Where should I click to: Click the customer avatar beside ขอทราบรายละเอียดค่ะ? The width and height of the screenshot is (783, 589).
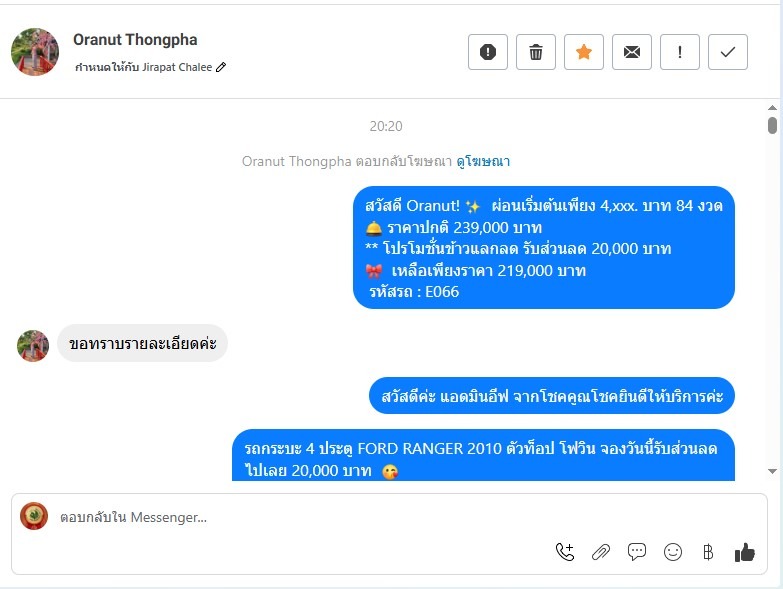click(33, 345)
